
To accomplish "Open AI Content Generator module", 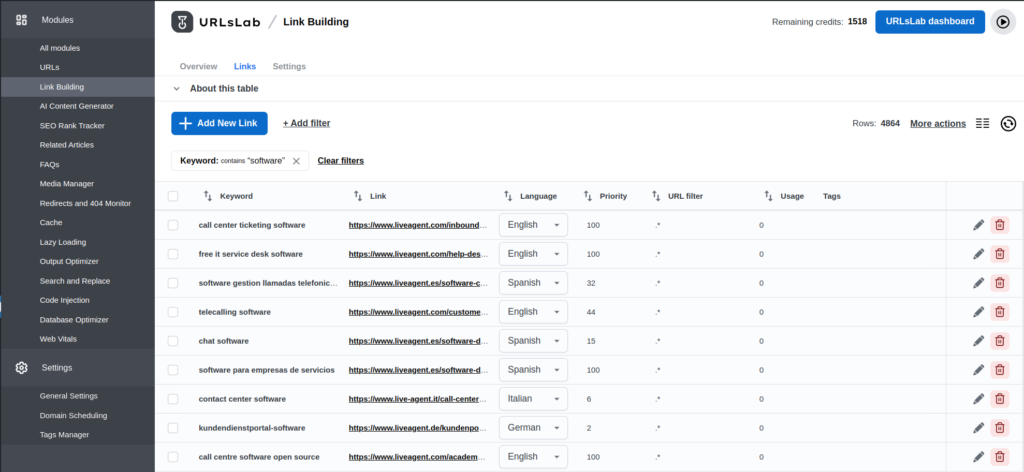I will (77, 106).
